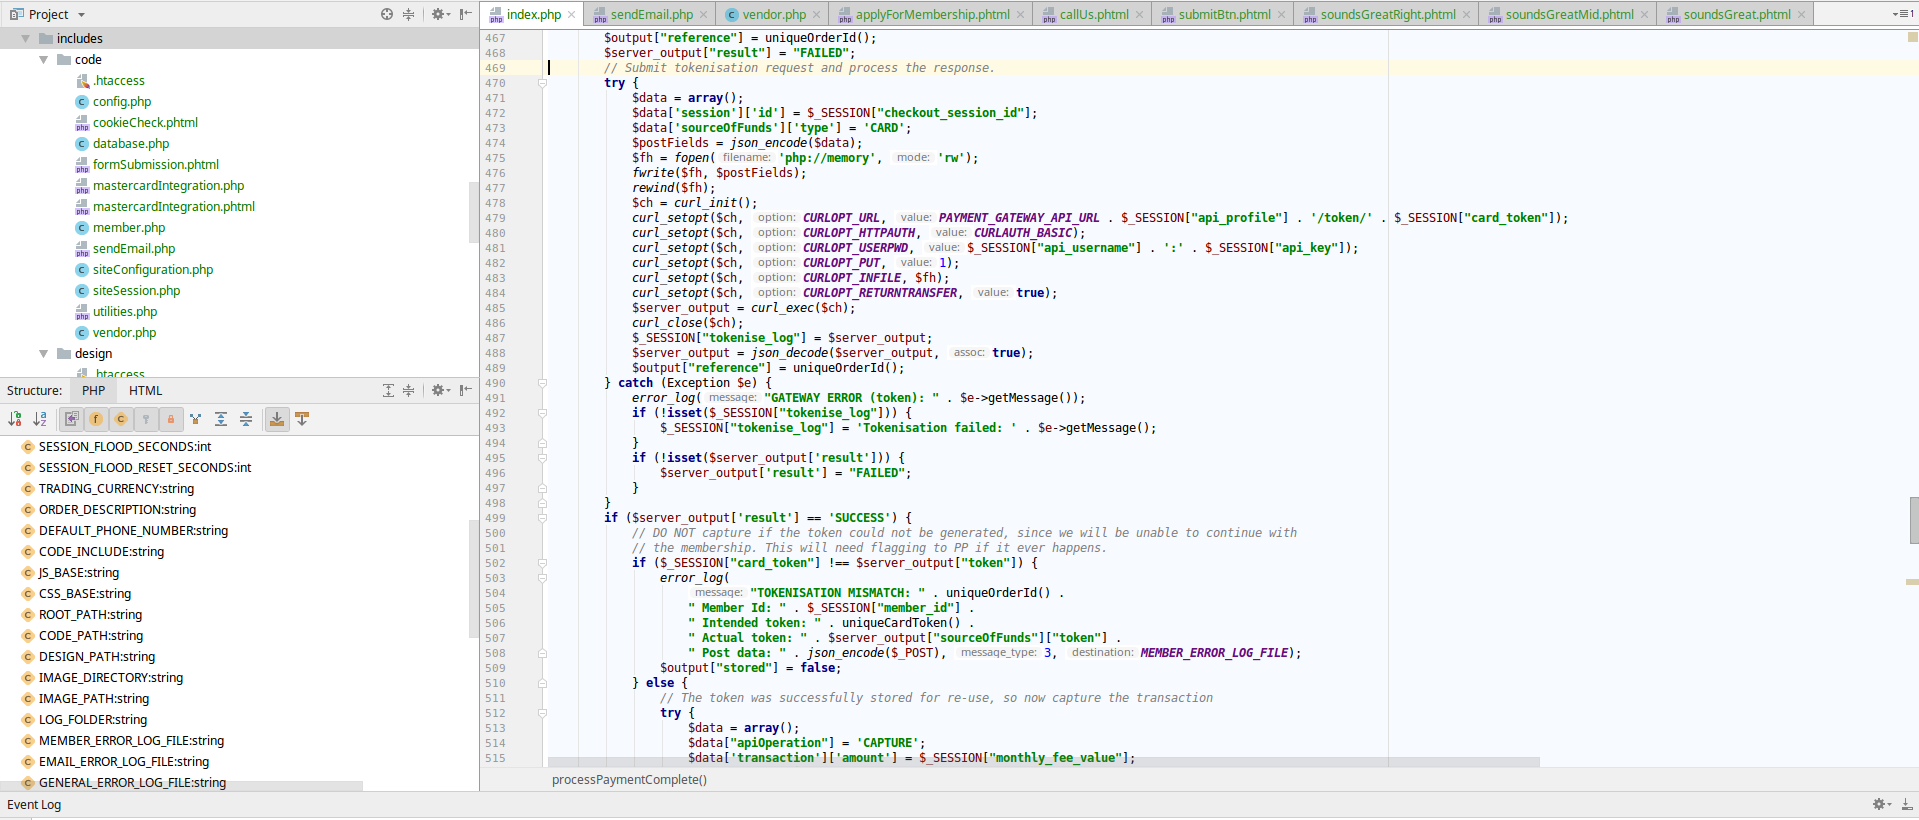Toggle show inherited members icon

click(x=196, y=419)
